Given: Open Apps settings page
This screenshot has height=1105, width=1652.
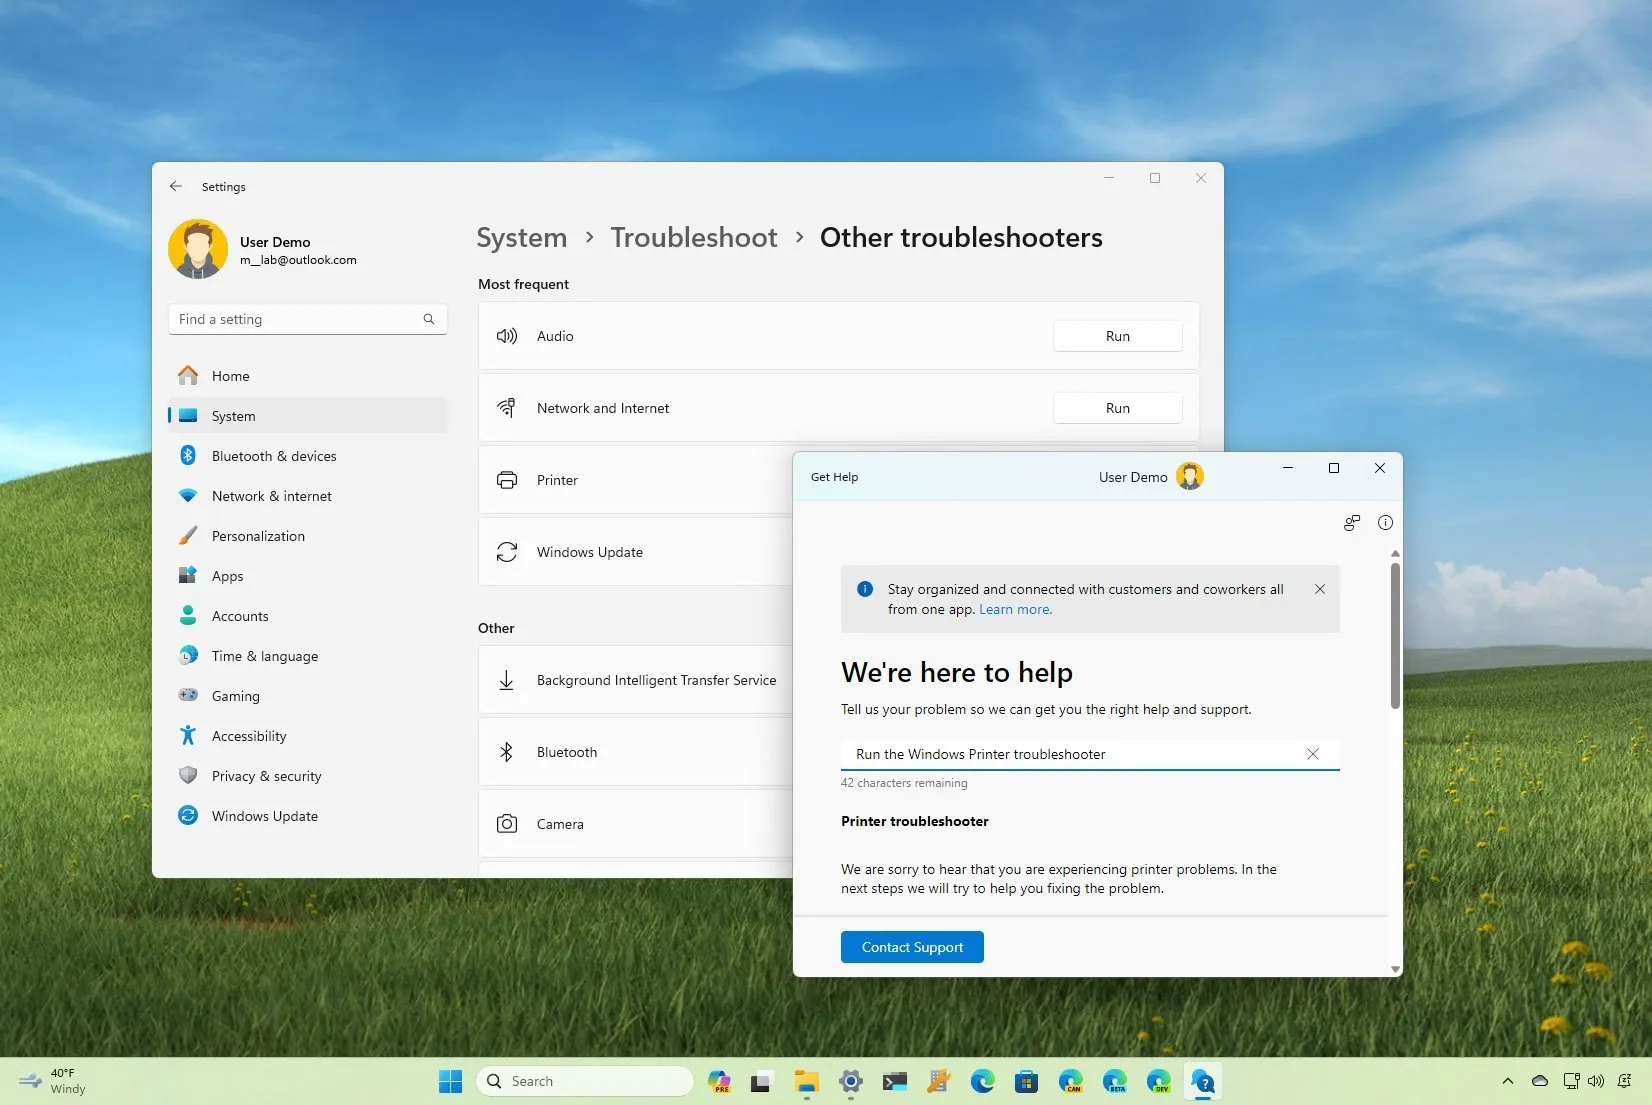Looking at the screenshot, I should 308,576.
